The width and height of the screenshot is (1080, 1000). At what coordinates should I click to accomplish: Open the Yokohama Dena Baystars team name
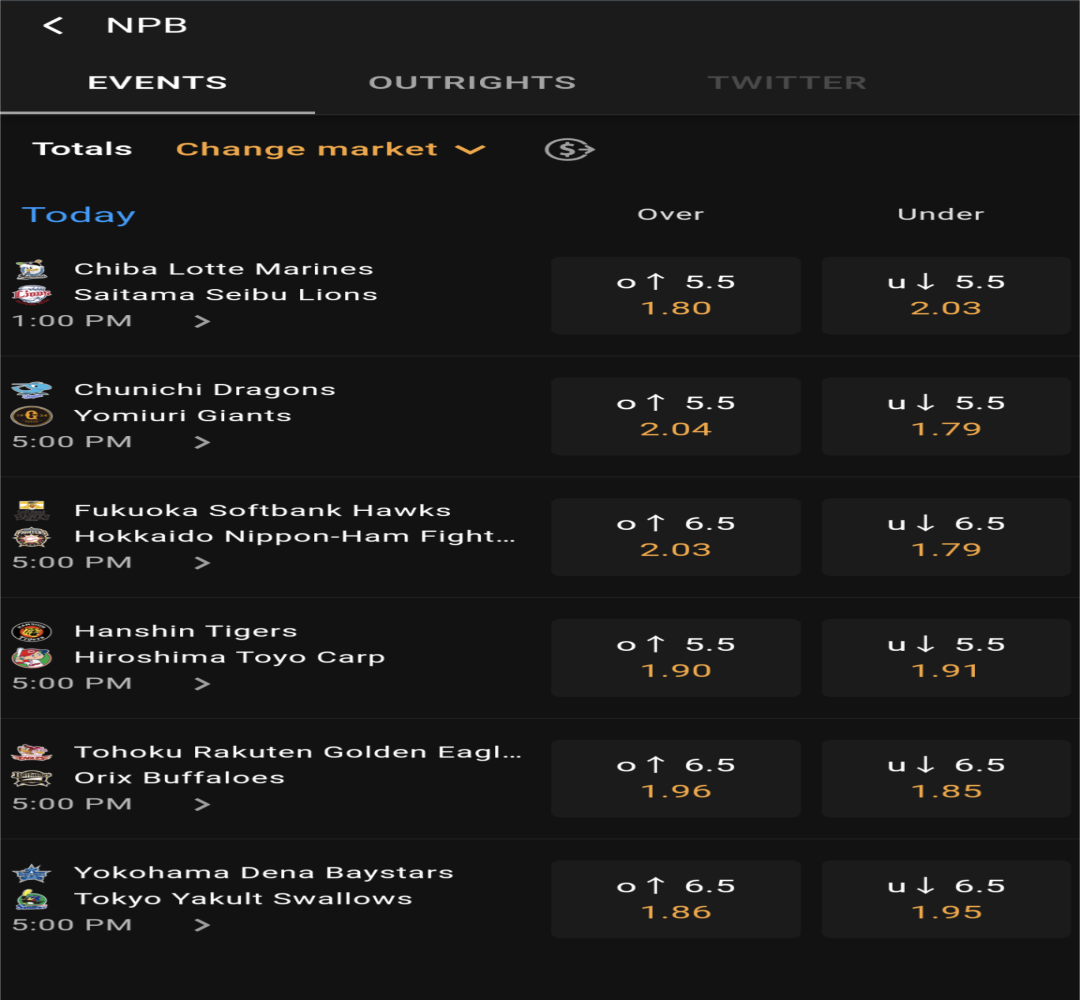(x=264, y=873)
